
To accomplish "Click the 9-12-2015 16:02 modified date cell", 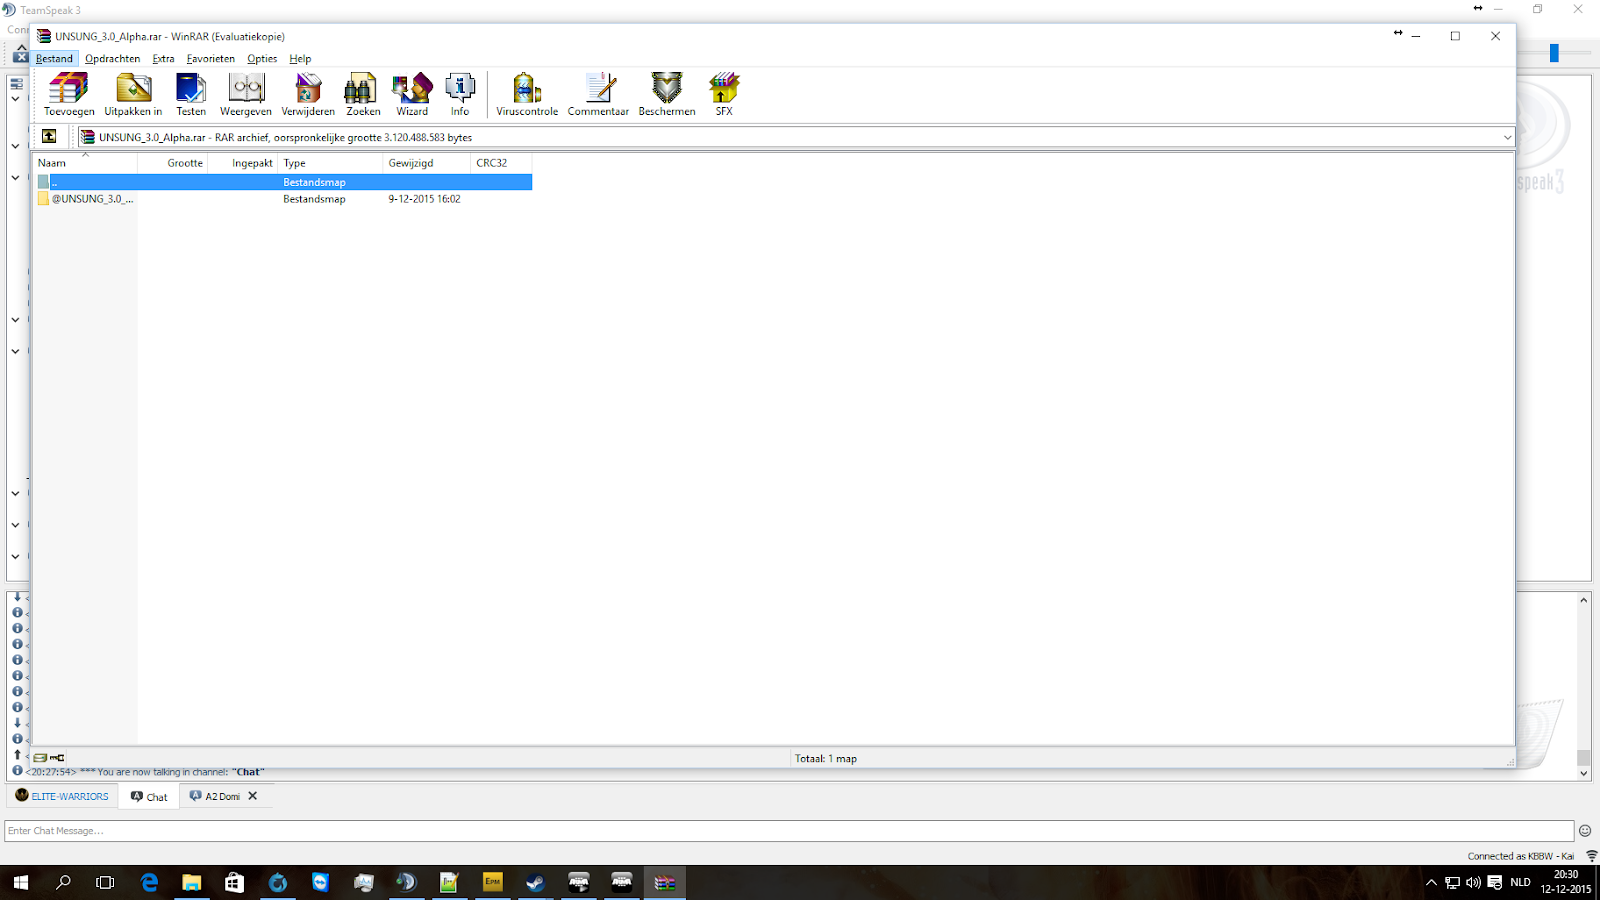I will [425, 199].
